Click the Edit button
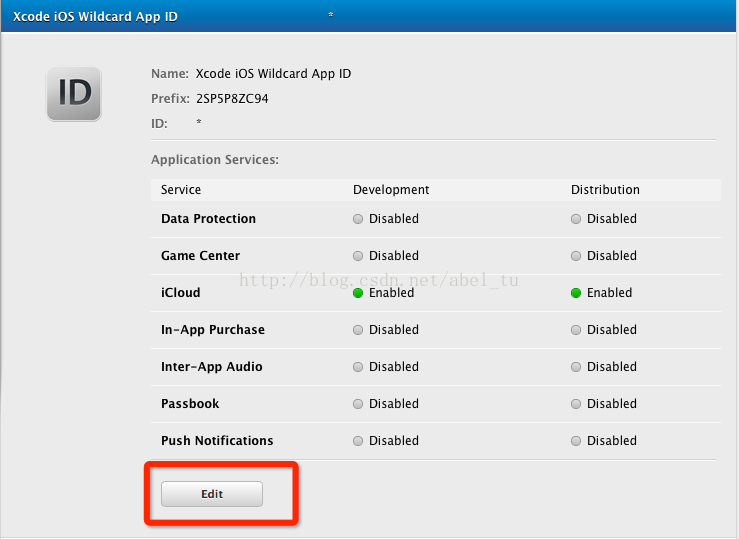This screenshot has height=539, width=739. 212,494
